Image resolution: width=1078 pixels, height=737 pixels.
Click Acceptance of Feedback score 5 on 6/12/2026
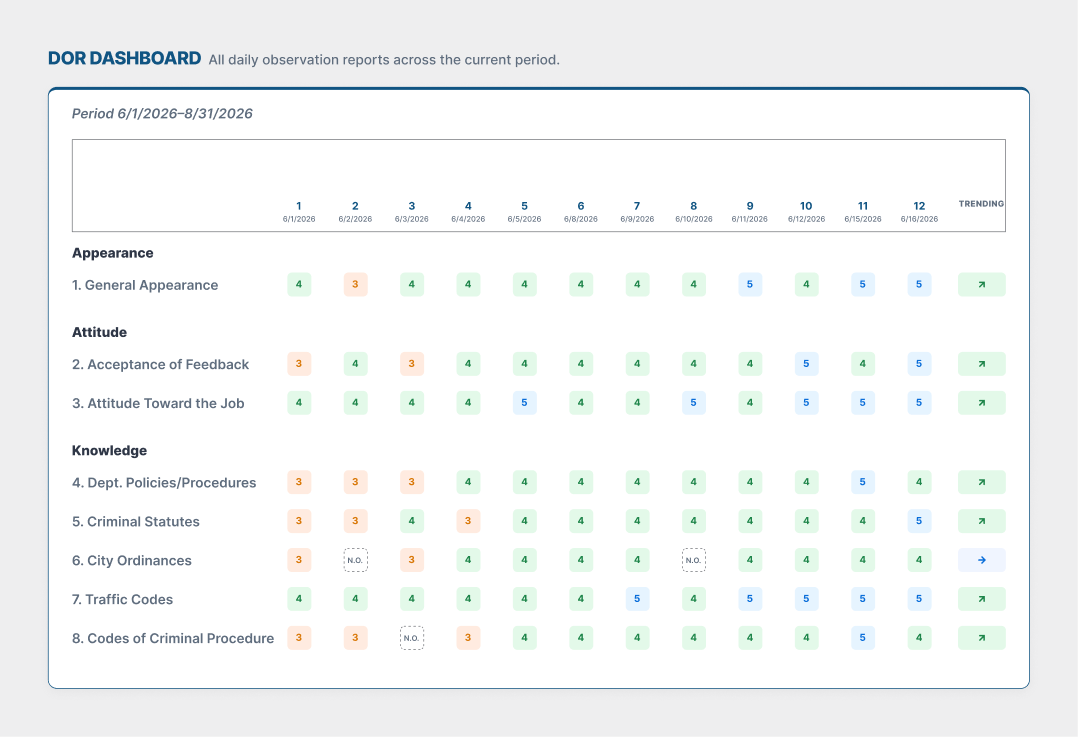coord(806,364)
